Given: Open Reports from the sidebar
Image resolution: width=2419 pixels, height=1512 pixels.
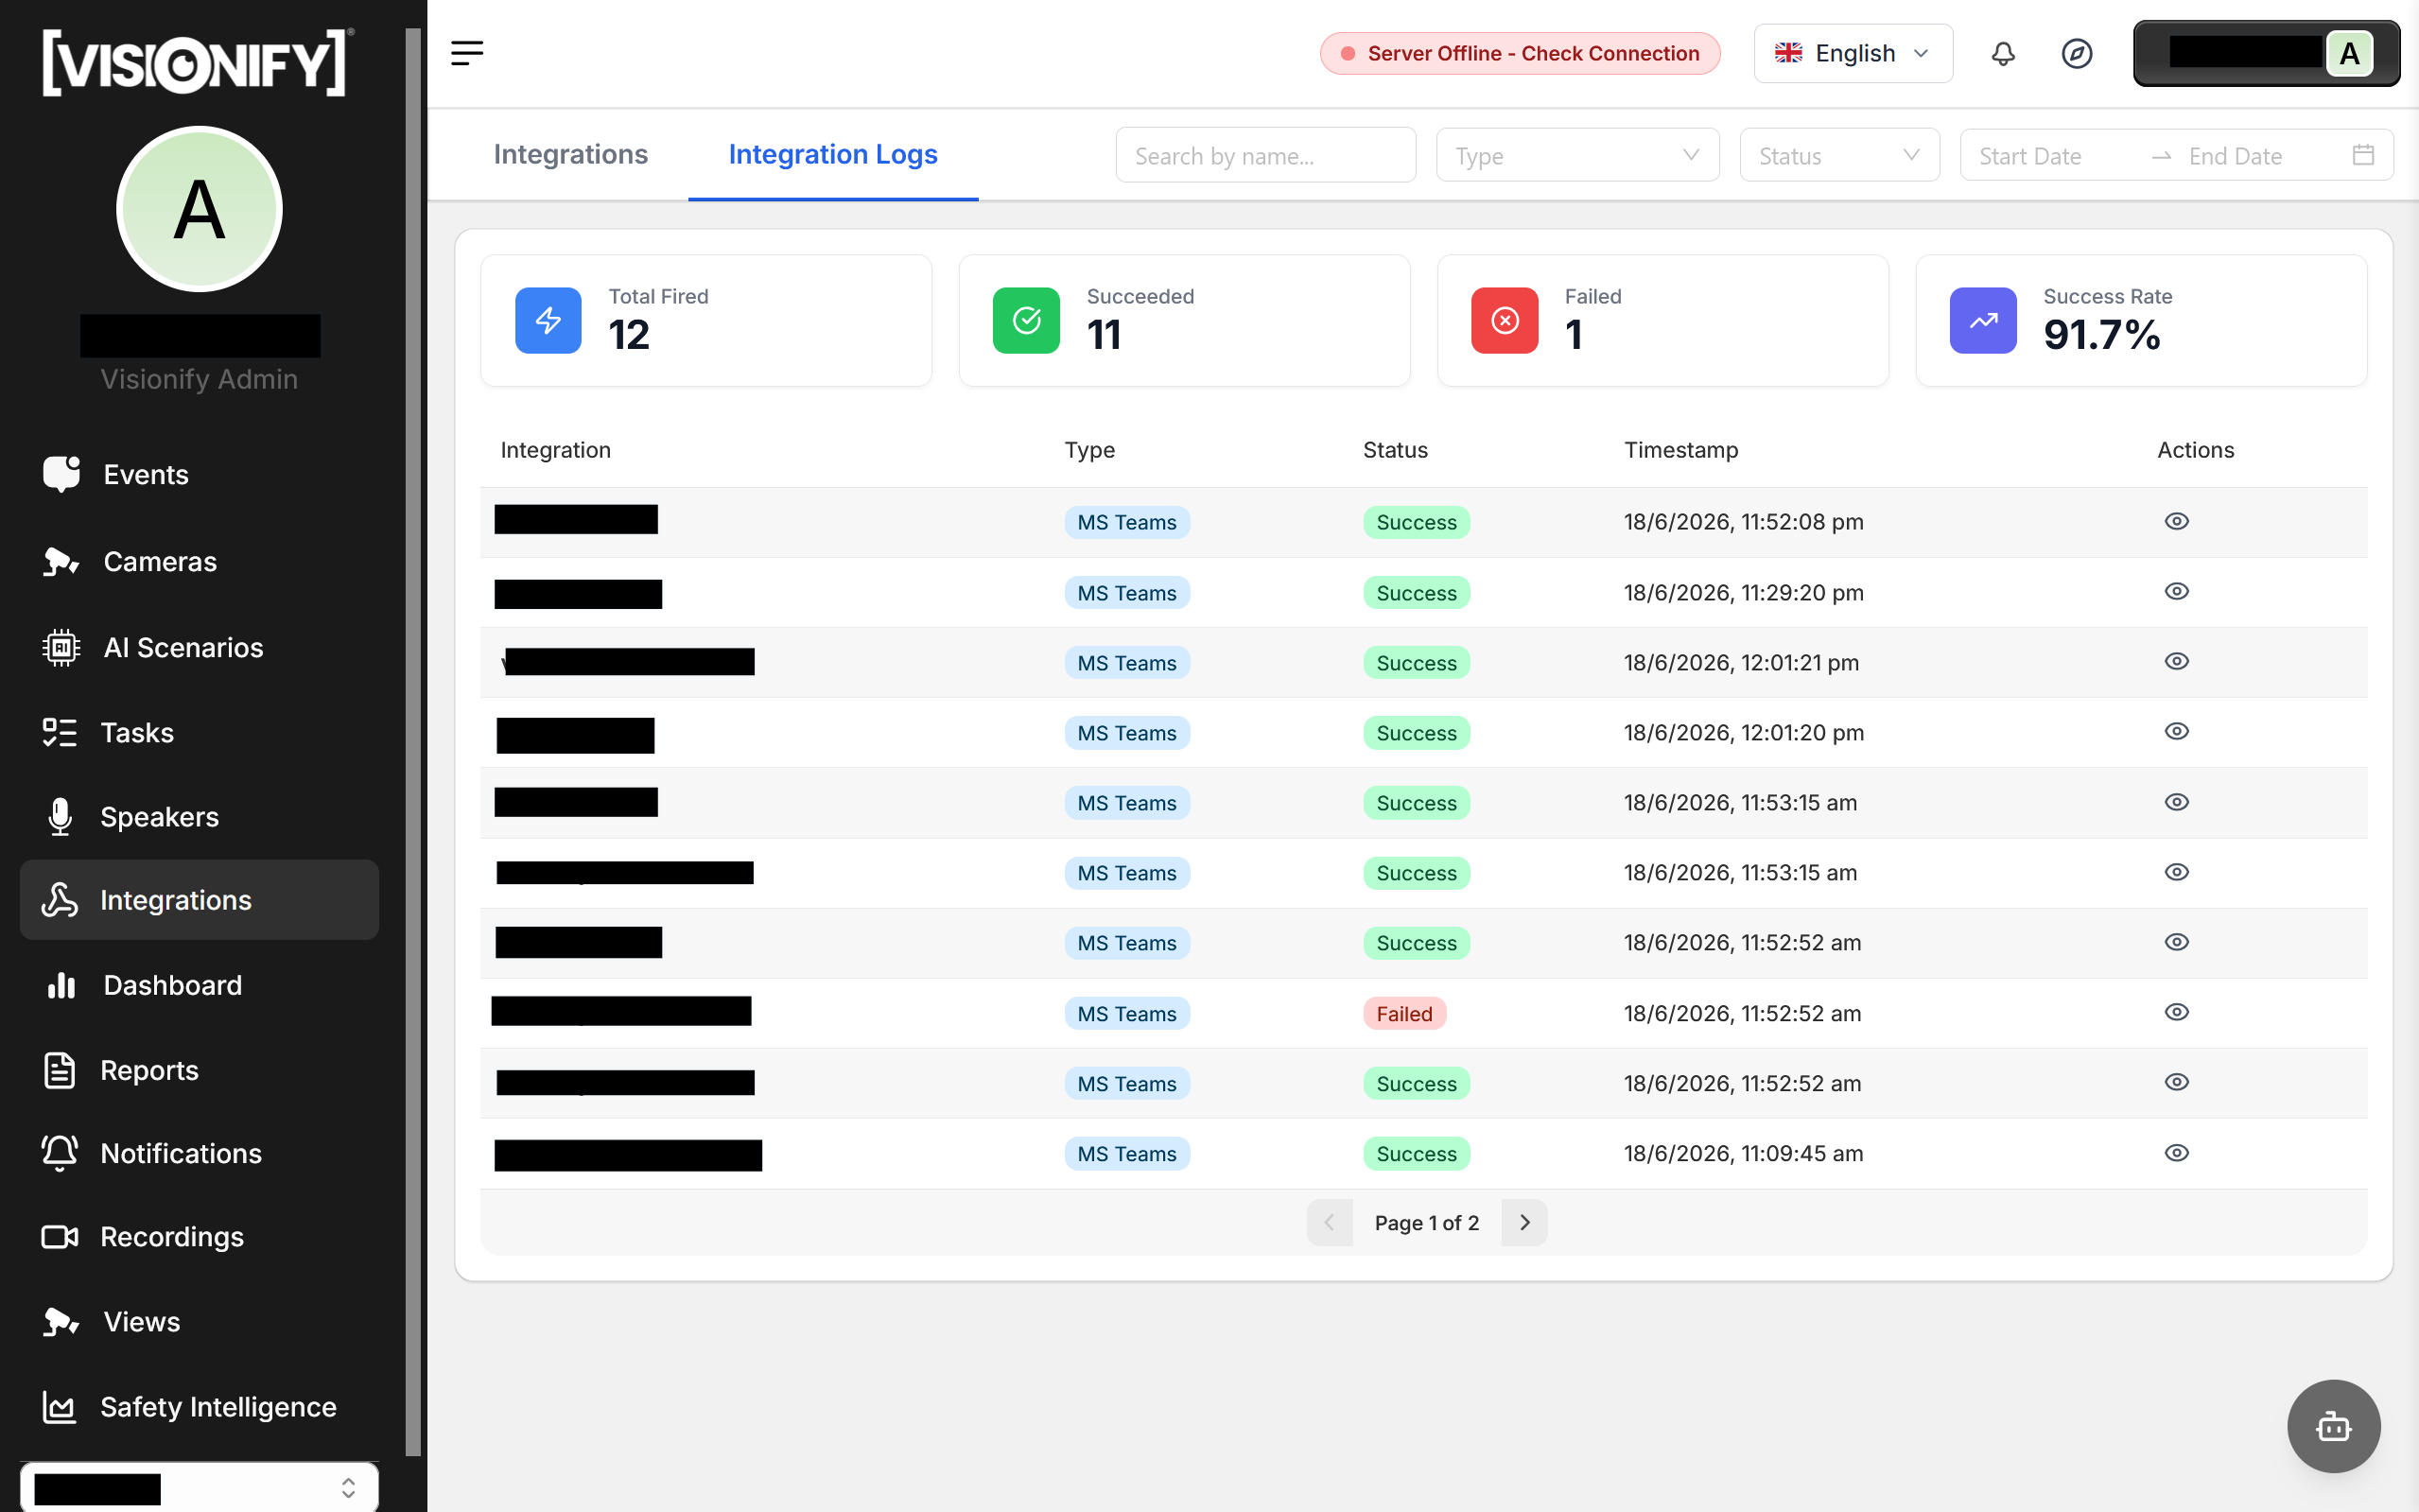Looking at the screenshot, I should 199,1070.
